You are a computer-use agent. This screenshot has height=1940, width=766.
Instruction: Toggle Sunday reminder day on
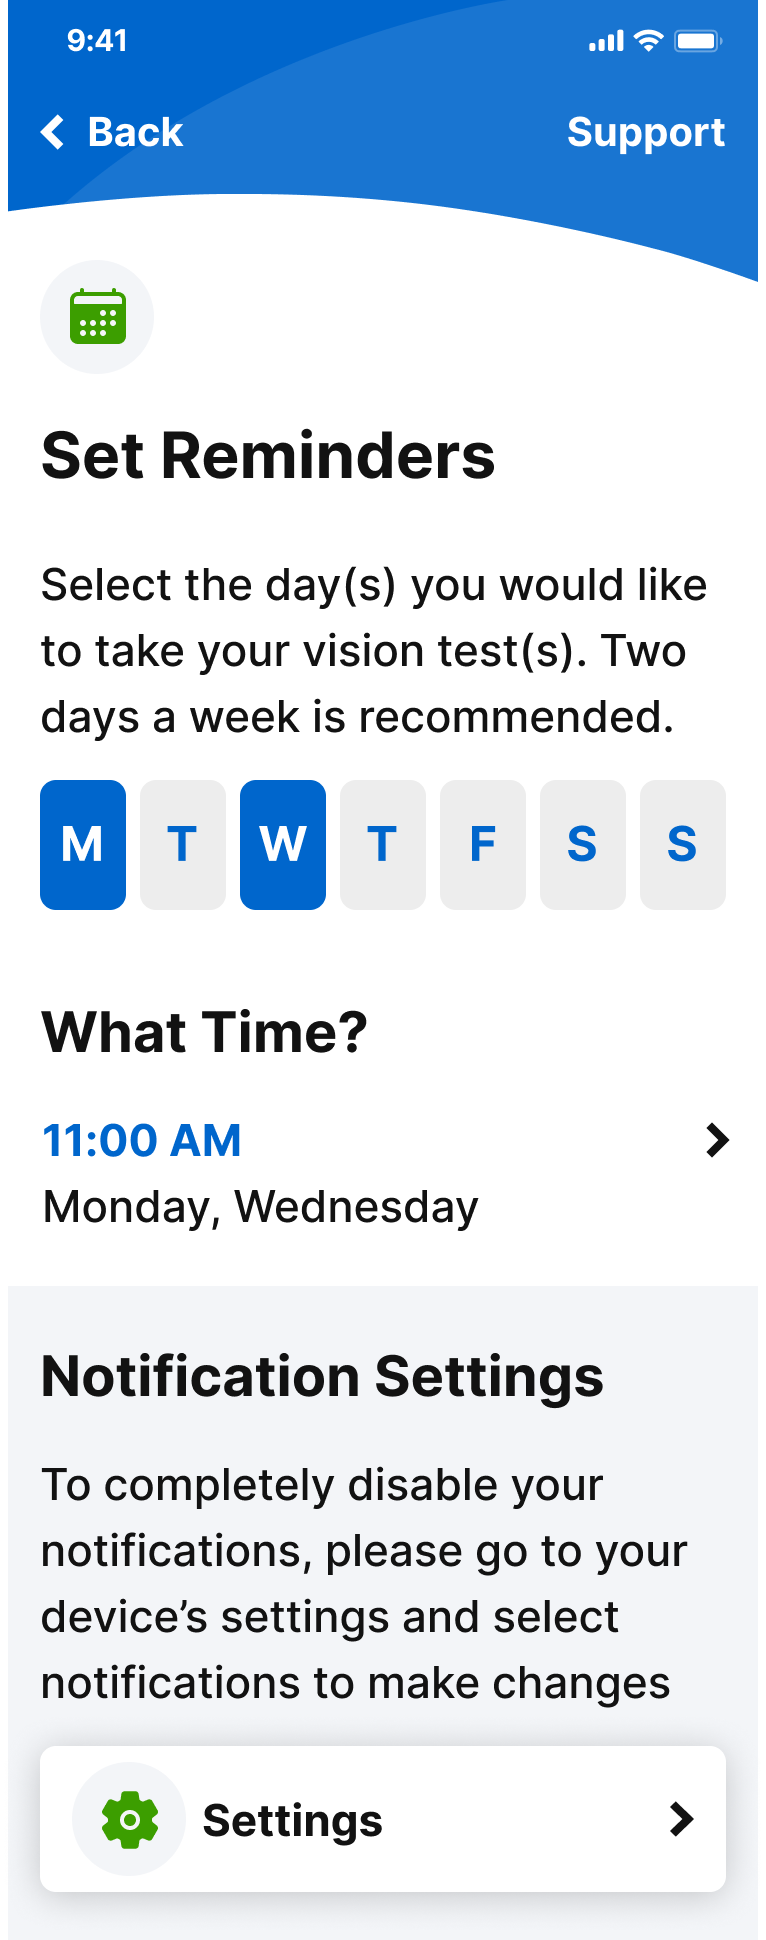point(683,845)
